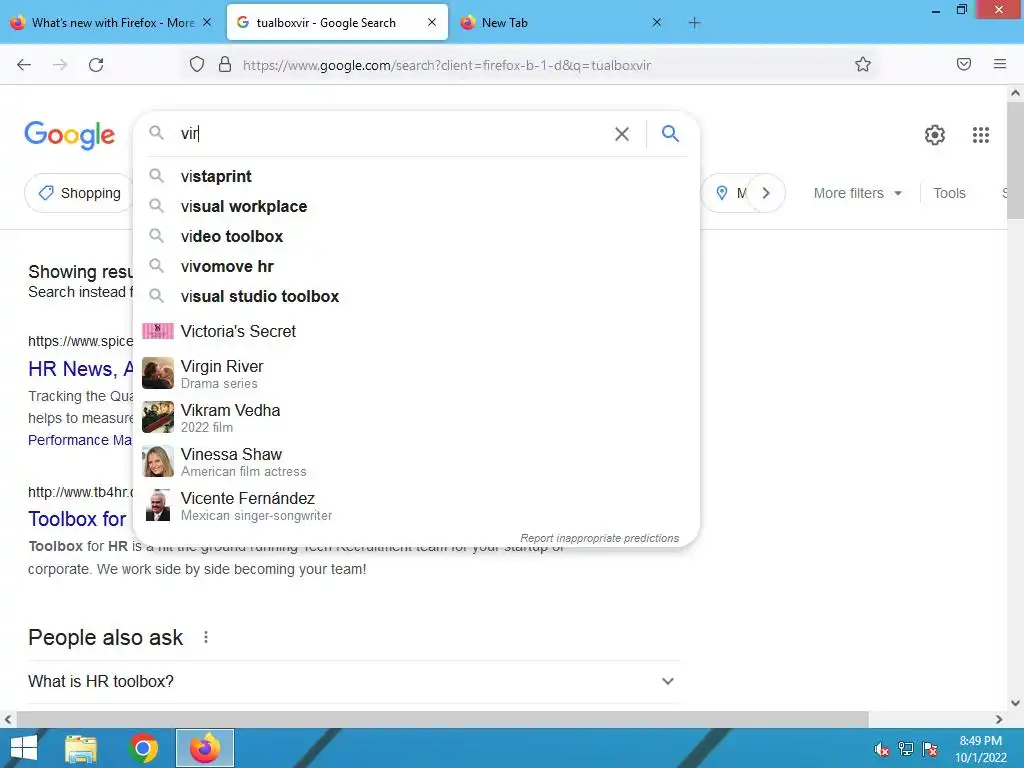Open the tracking protection shield icon
The width and height of the screenshot is (1024, 768).
coord(197,64)
